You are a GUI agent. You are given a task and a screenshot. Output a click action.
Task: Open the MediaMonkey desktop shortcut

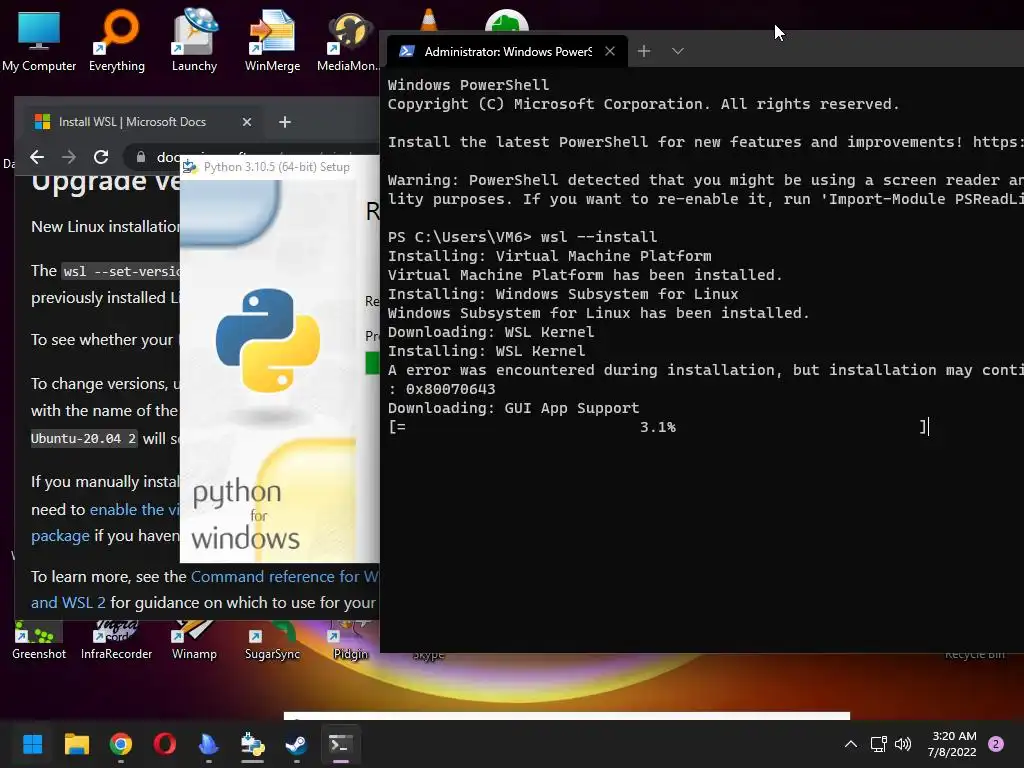(347, 40)
